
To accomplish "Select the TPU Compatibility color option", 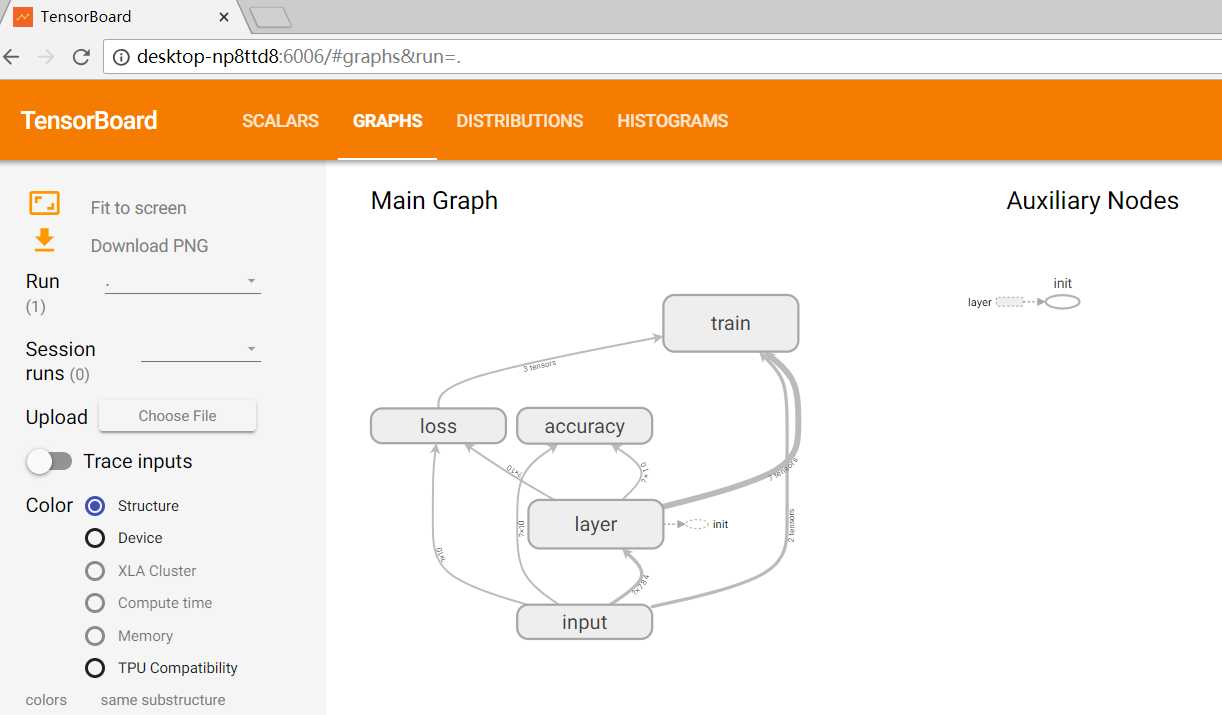I will (95, 668).
